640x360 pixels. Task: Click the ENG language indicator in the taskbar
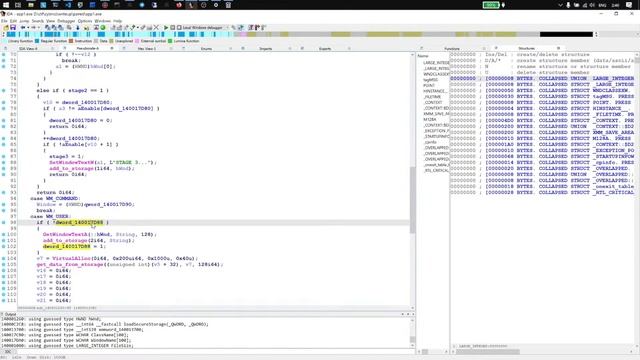click(602, 5)
